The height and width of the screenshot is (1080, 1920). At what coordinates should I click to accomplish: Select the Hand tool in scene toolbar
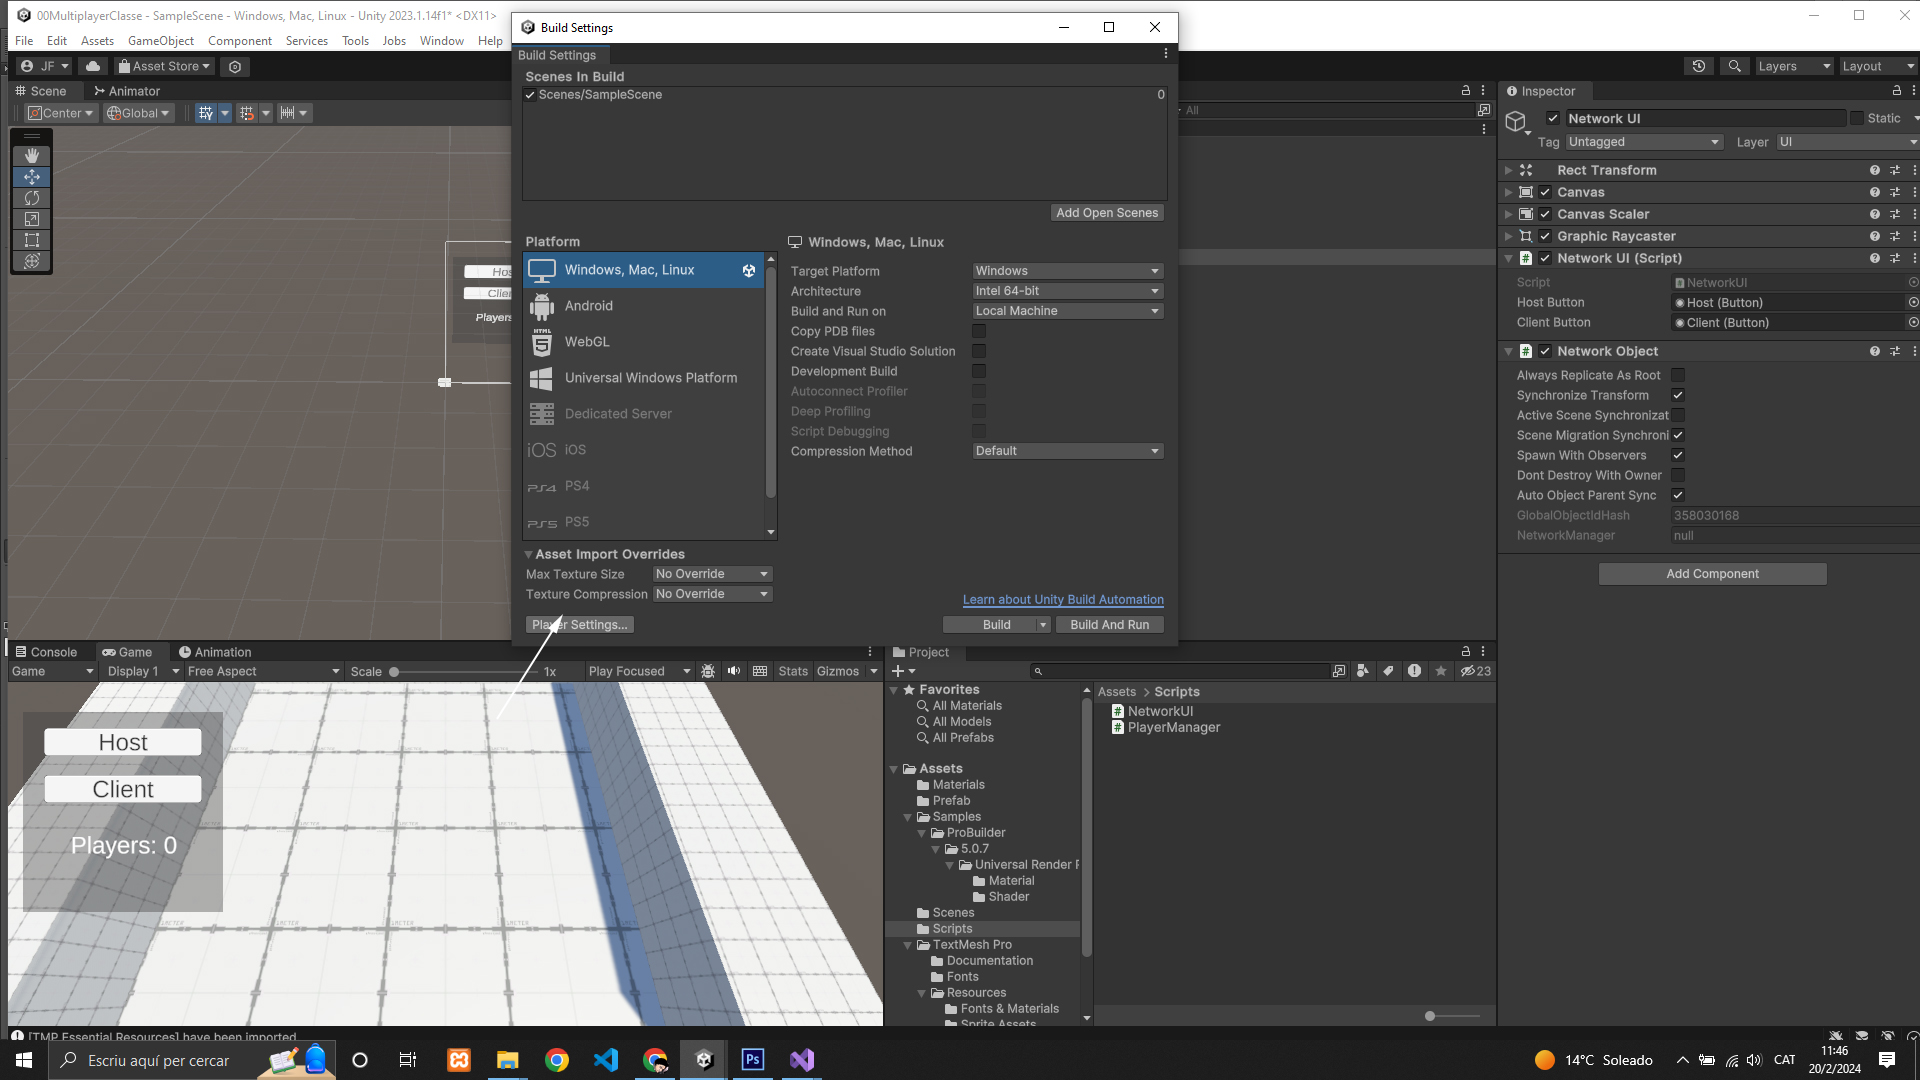pyautogui.click(x=32, y=156)
